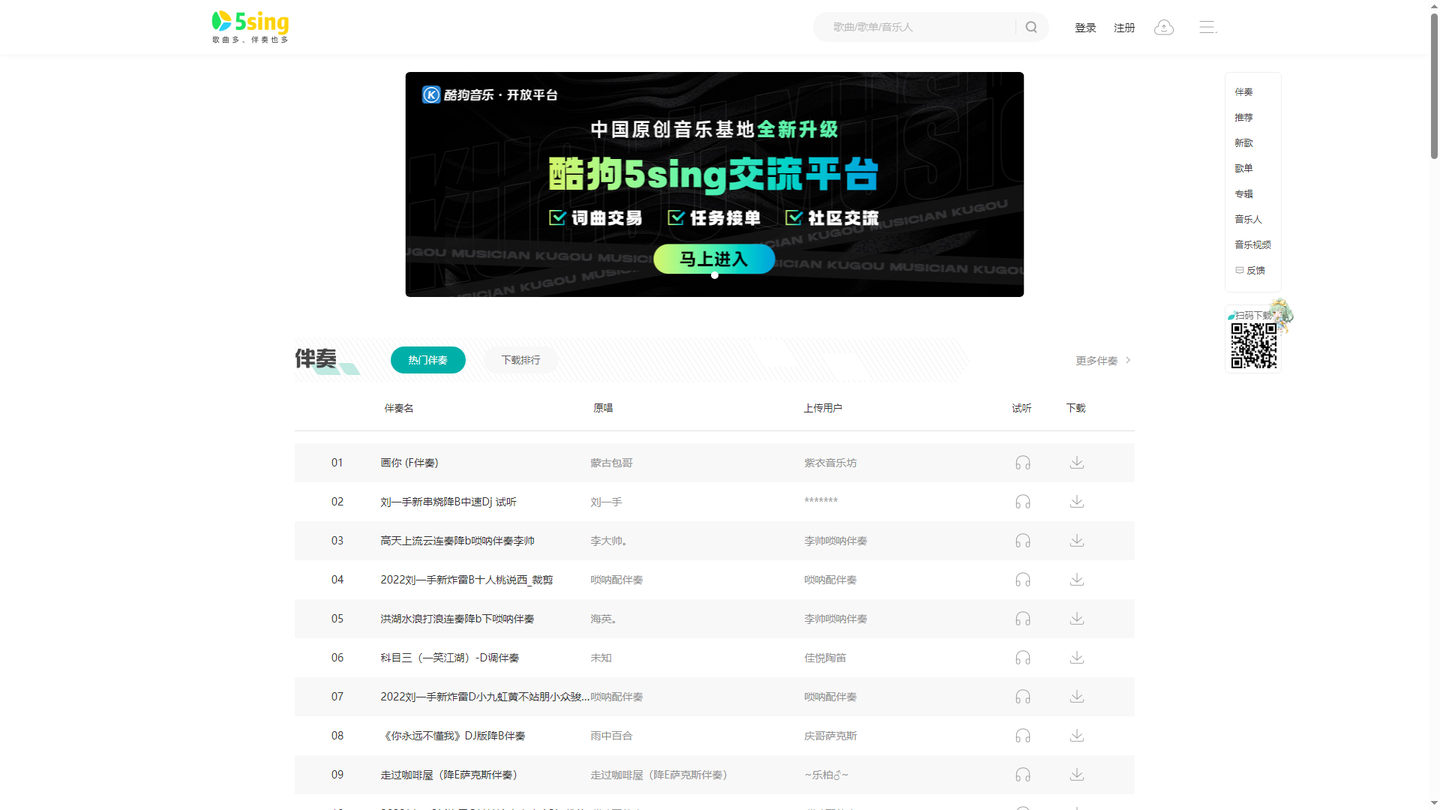This screenshot has width=1440, height=810.
Task: Preview 画你 (F伴奏) with headphone icon
Action: coord(1023,463)
